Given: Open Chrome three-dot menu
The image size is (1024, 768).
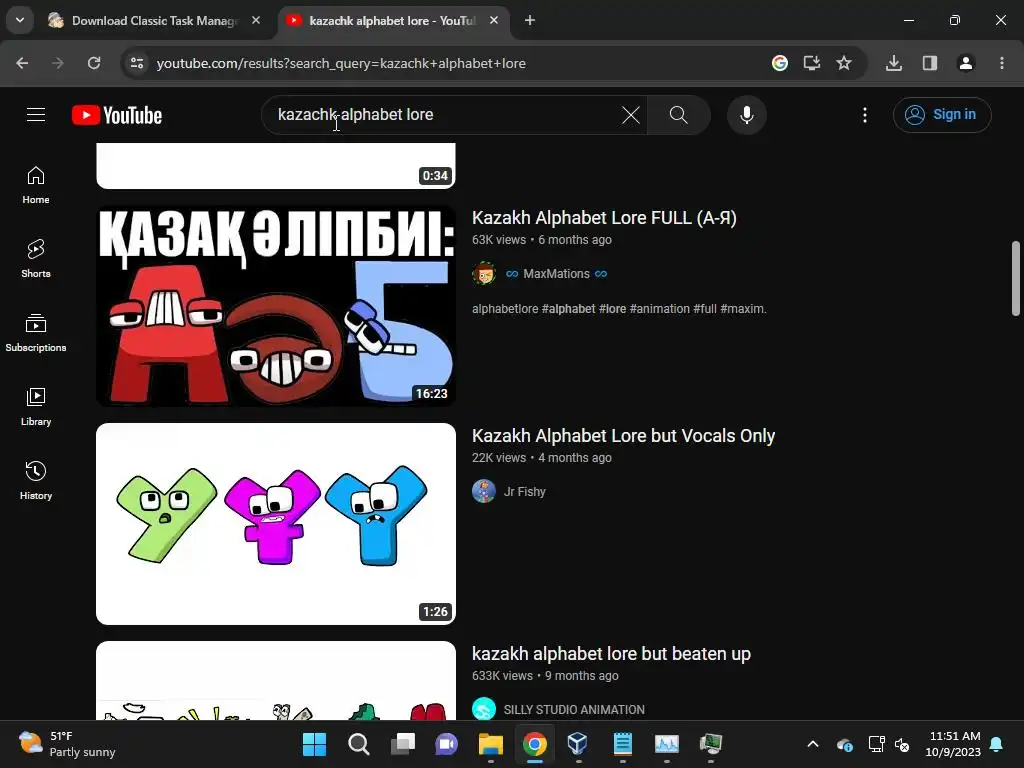Looking at the screenshot, I should point(1002,63).
